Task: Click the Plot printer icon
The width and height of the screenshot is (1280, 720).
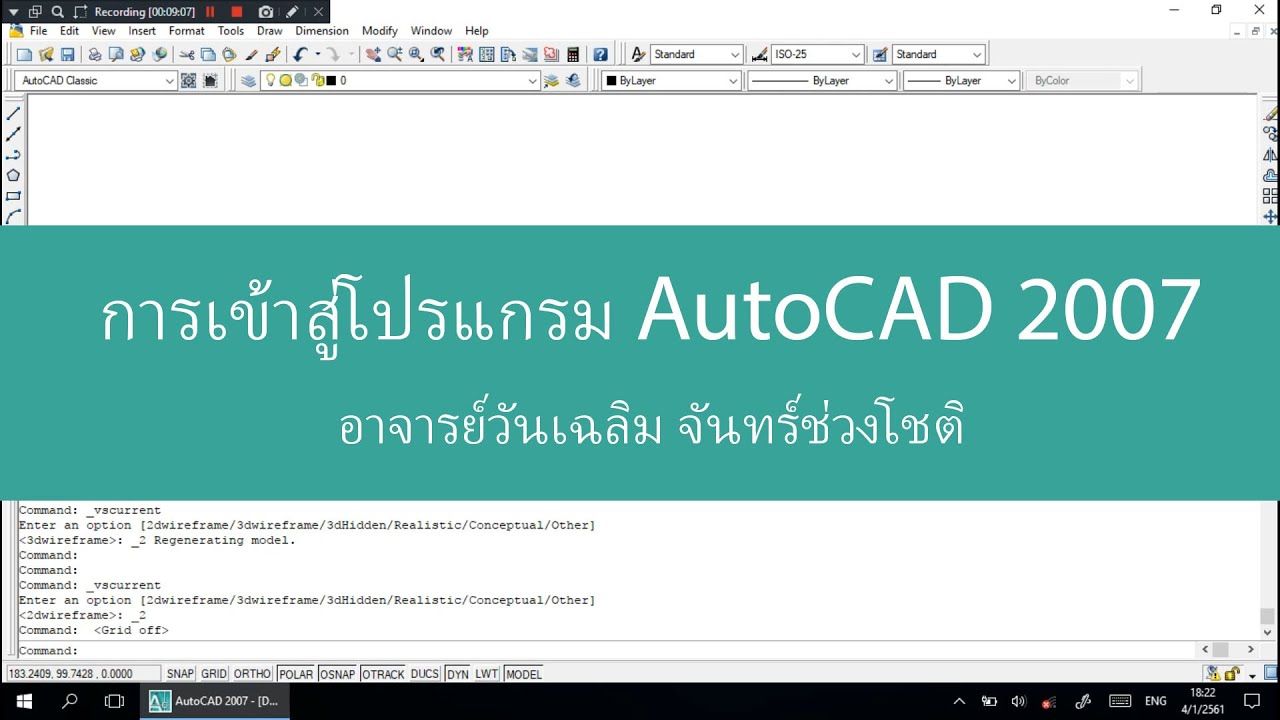Action: (95, 55)
